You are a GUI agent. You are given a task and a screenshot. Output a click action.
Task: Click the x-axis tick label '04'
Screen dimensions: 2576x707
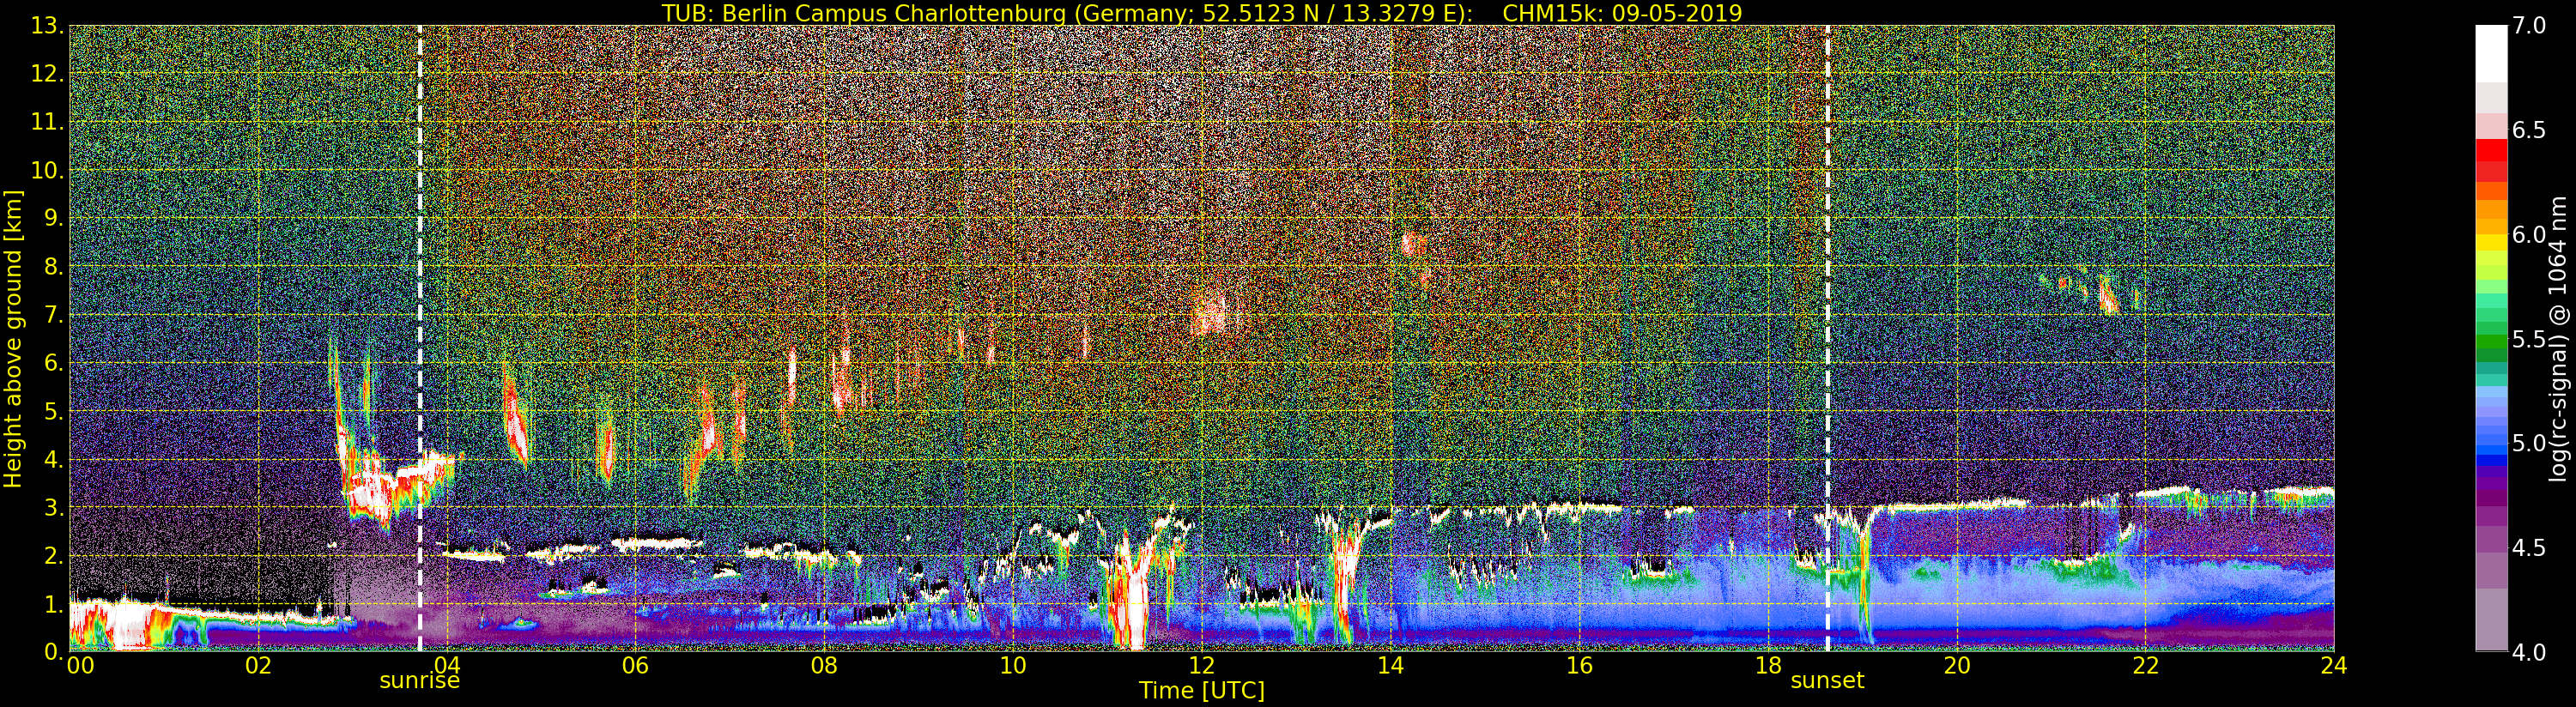[x=447, y=665]
